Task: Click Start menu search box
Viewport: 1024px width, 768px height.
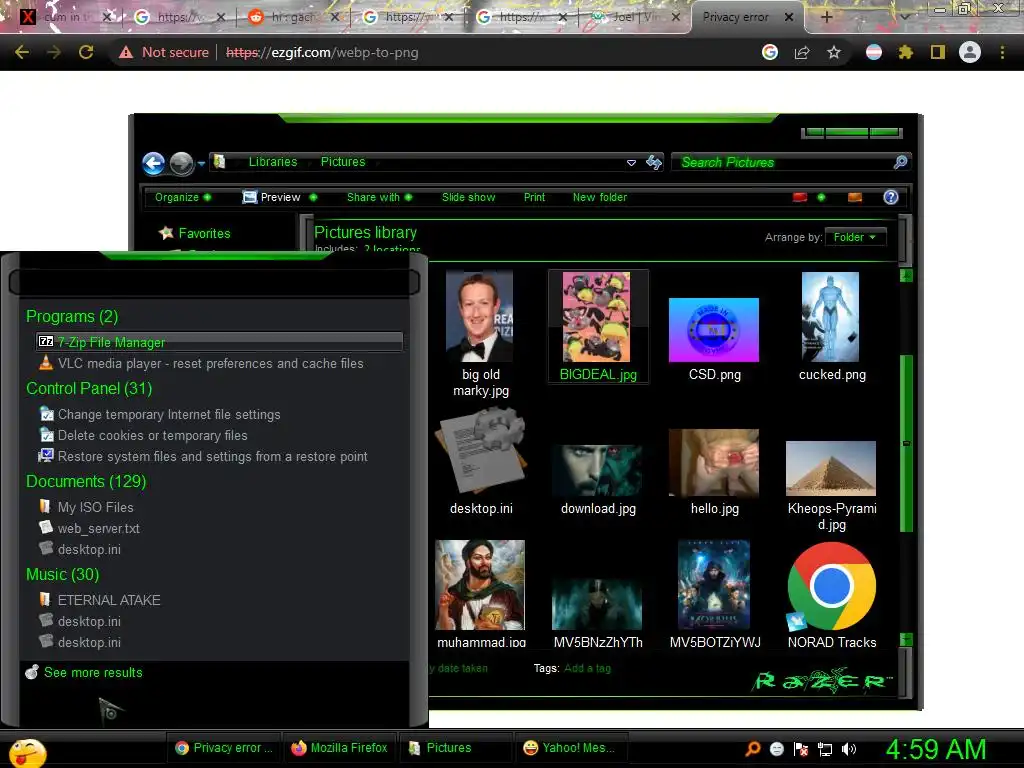Action: (x=214, y=282)
